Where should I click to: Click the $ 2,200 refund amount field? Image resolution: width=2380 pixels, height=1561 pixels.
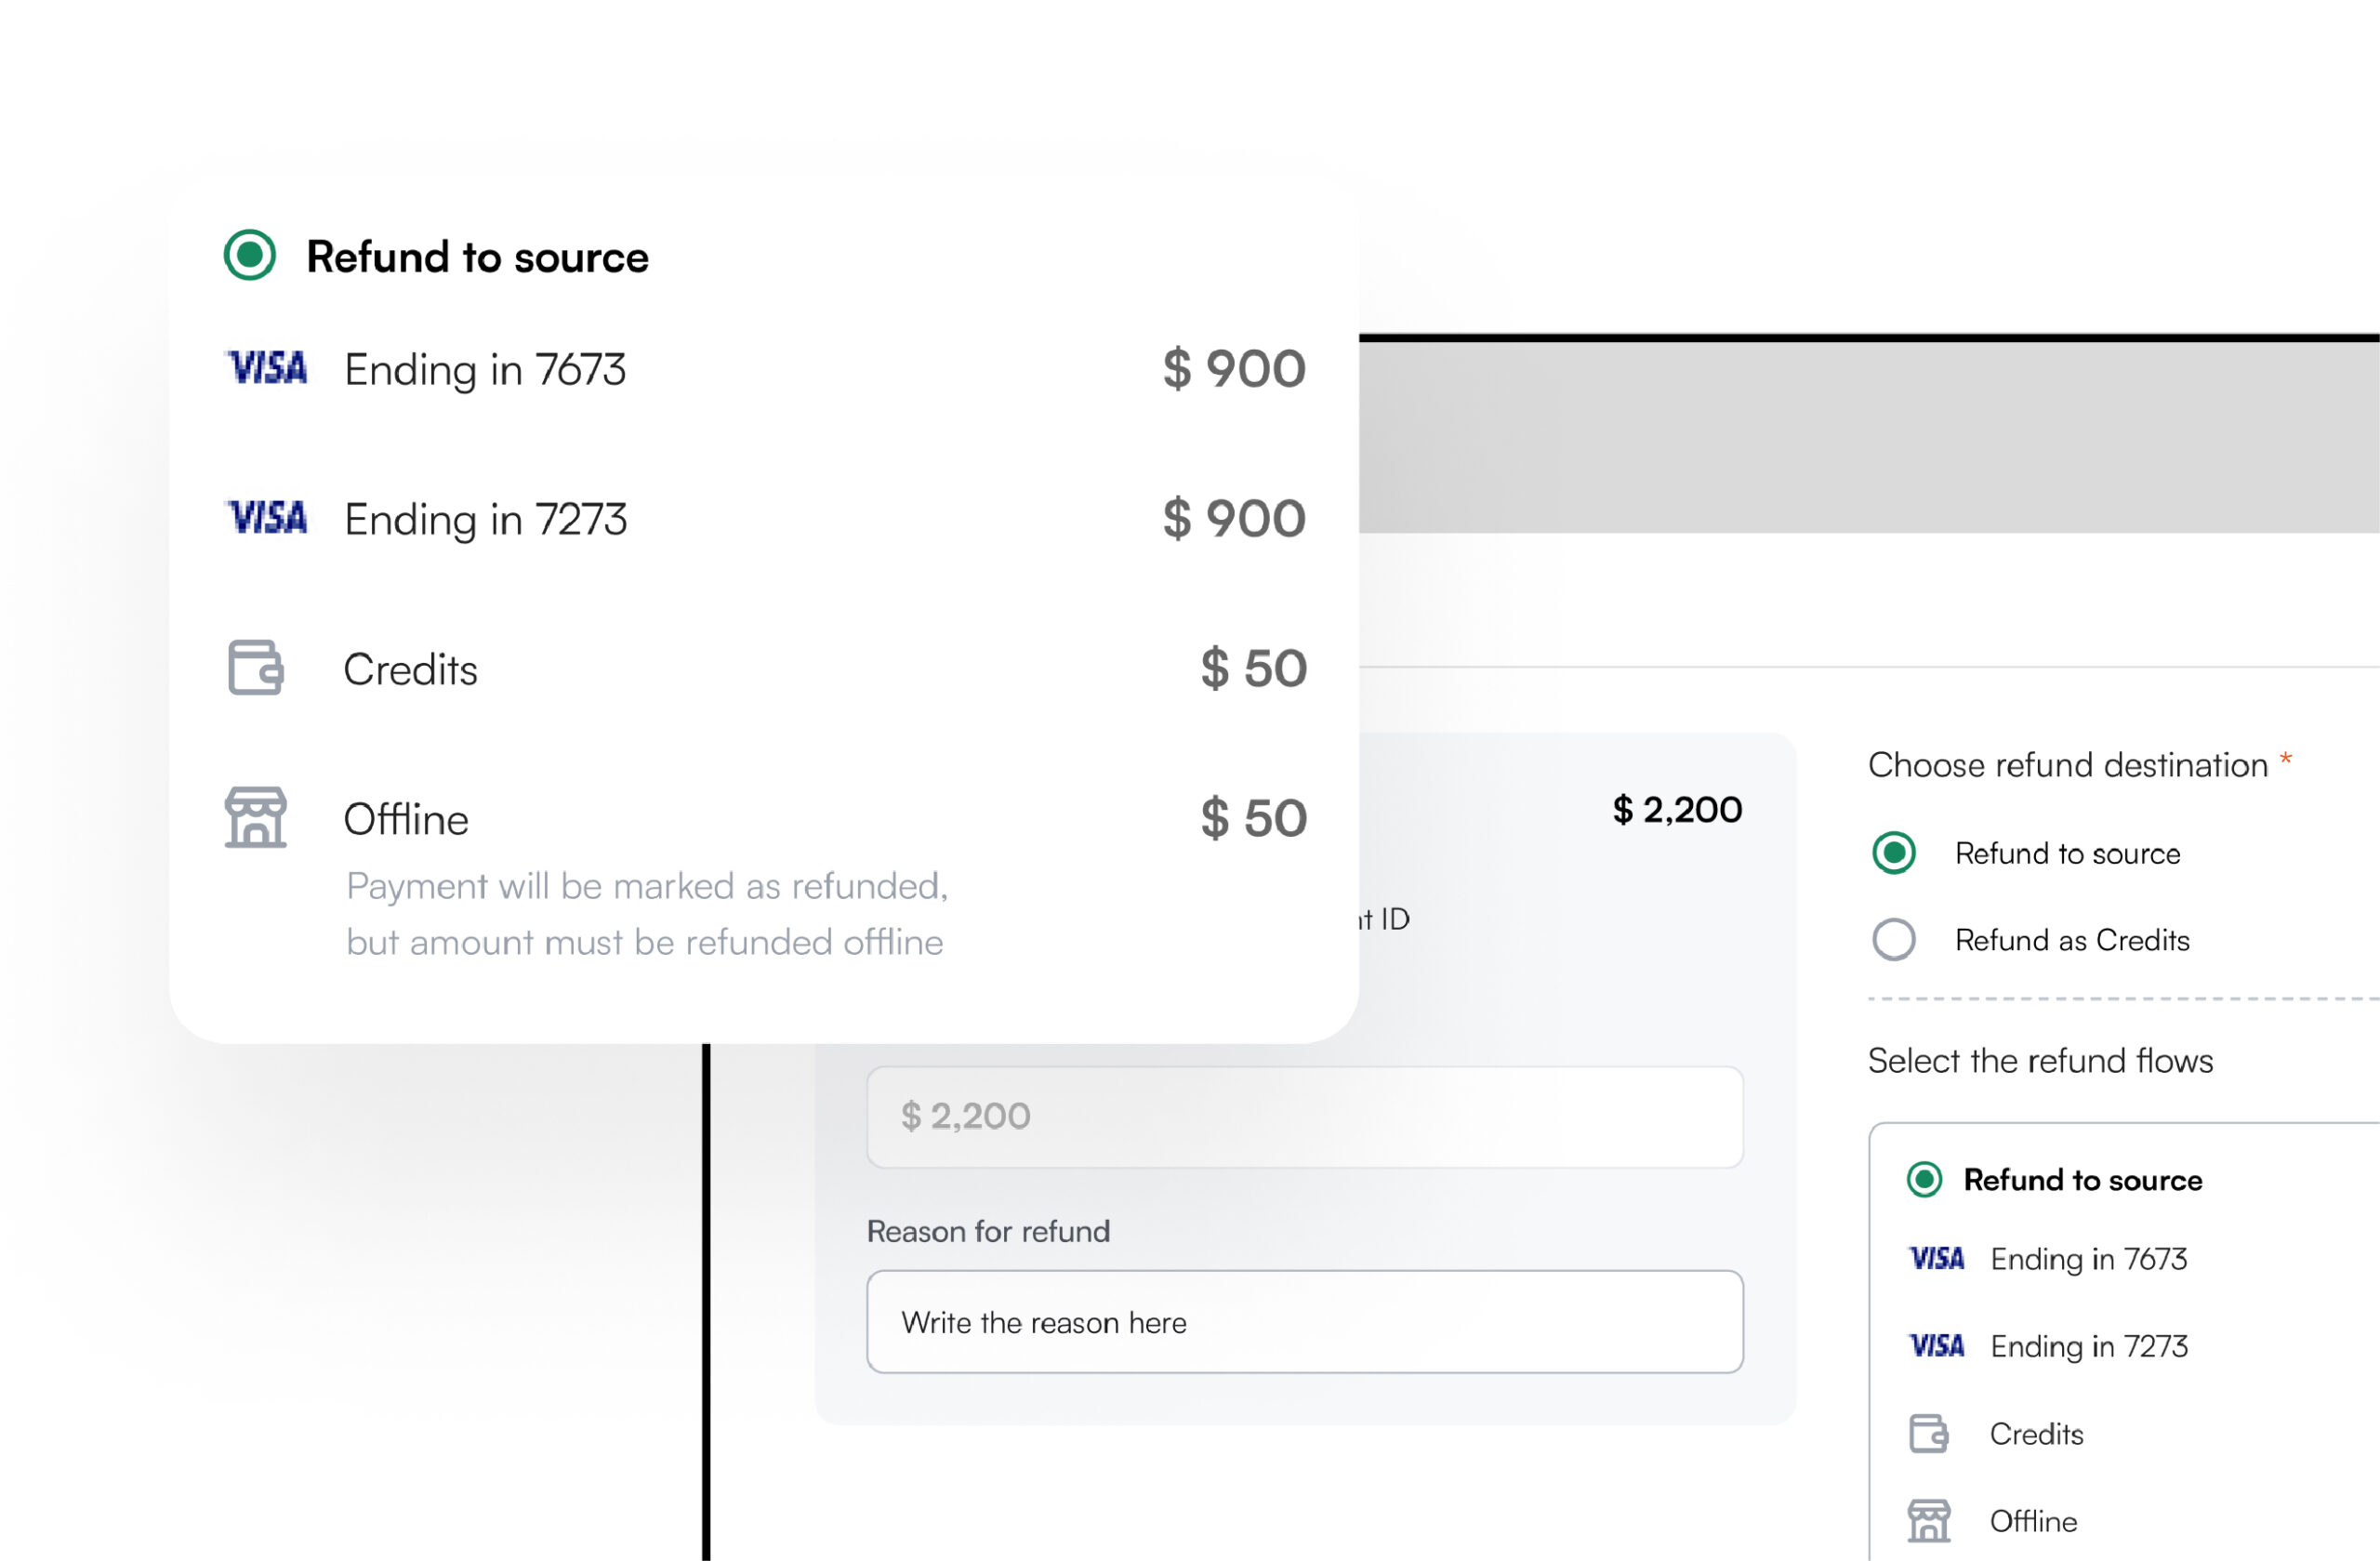tap(1304, 1116)
